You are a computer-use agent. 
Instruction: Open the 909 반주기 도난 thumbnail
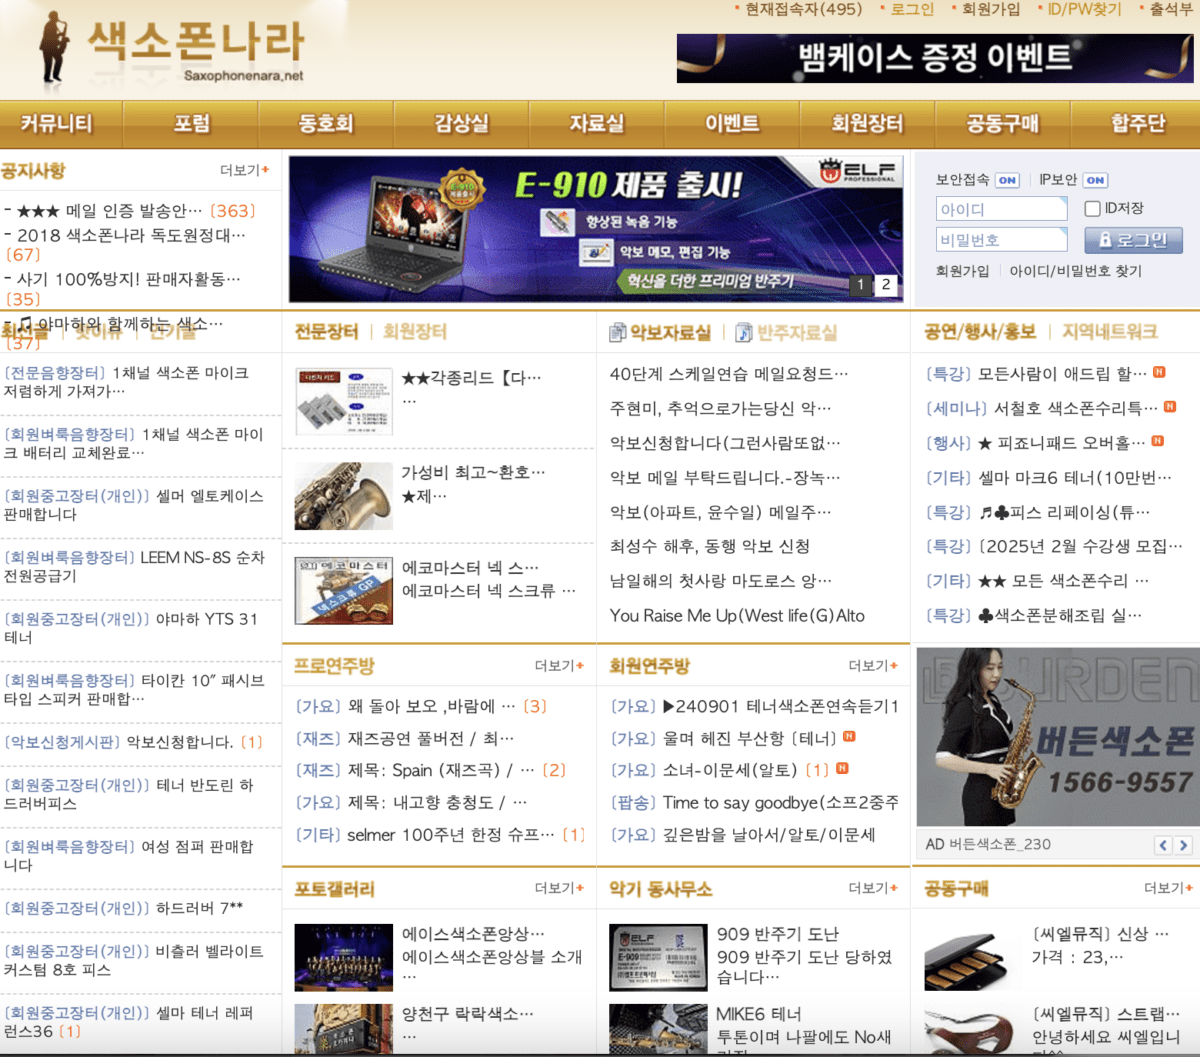click(x=658, y=957)
